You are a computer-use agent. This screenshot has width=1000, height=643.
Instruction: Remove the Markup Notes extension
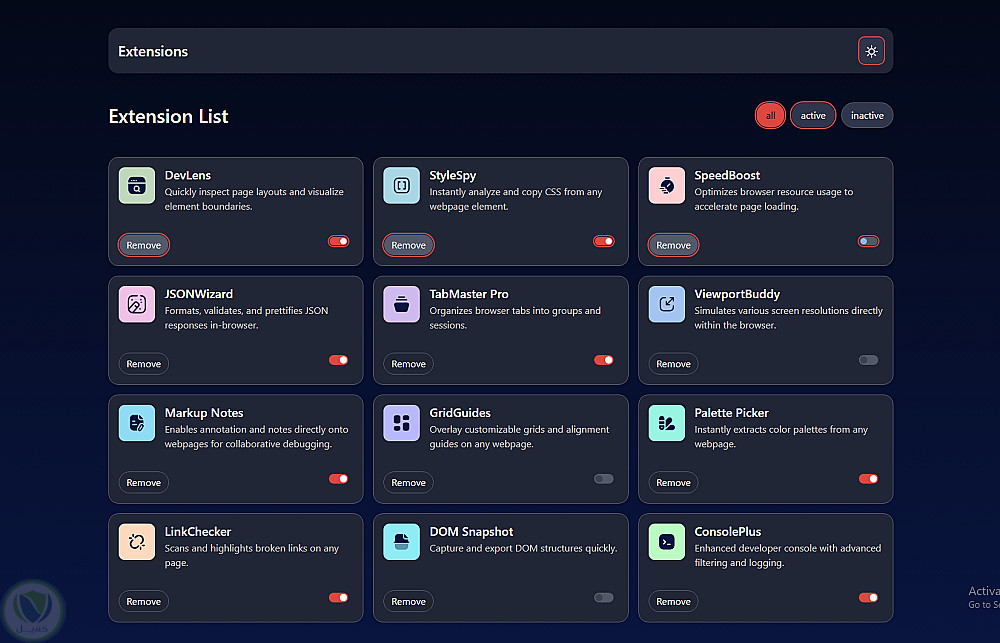tap(143, 482)
